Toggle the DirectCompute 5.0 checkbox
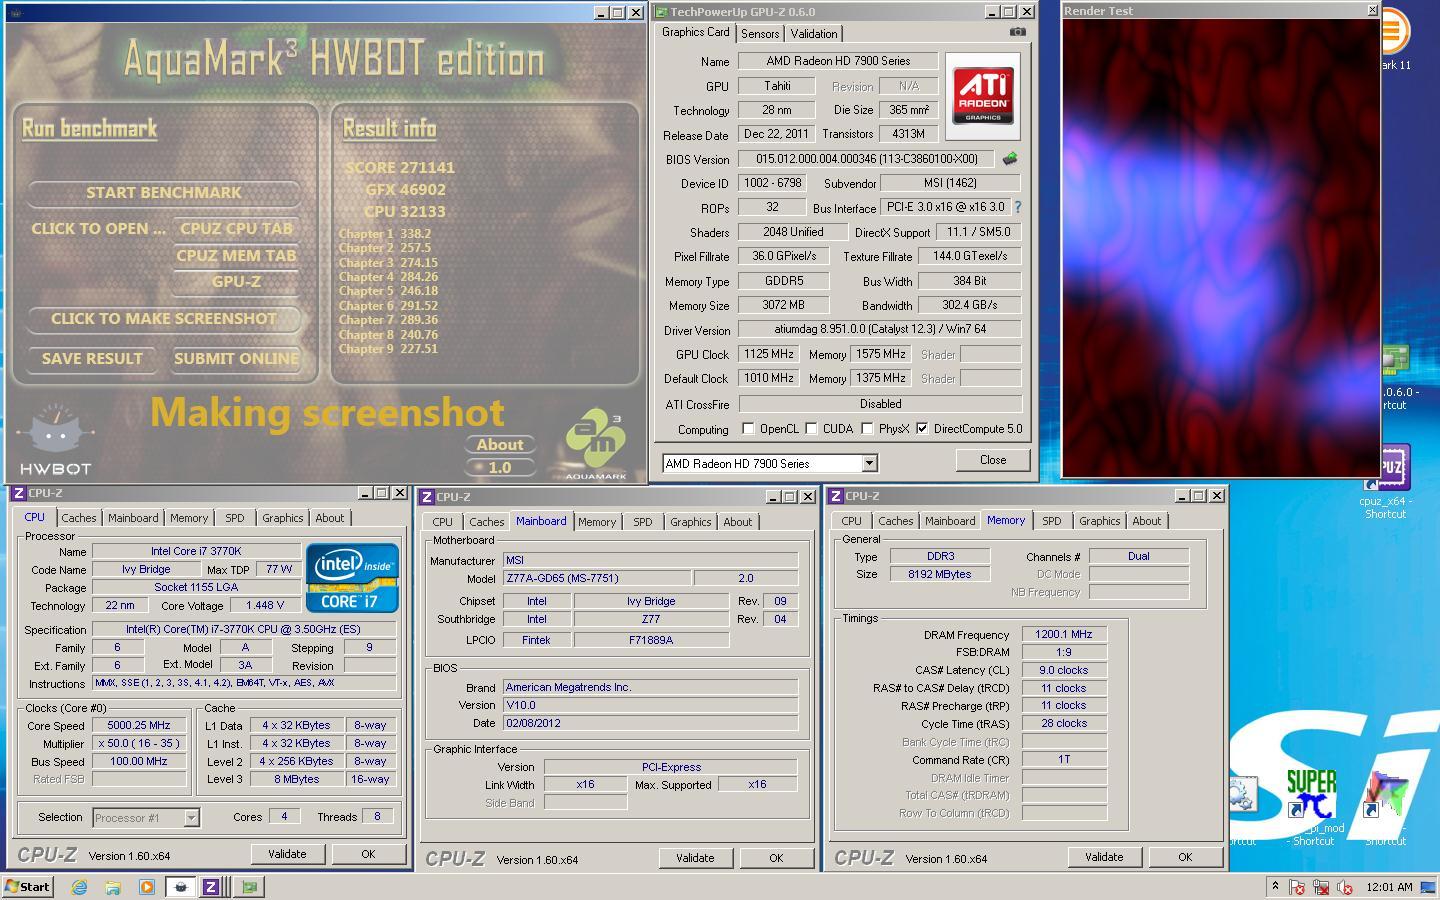1440x900 pixels. click(922, 429)
